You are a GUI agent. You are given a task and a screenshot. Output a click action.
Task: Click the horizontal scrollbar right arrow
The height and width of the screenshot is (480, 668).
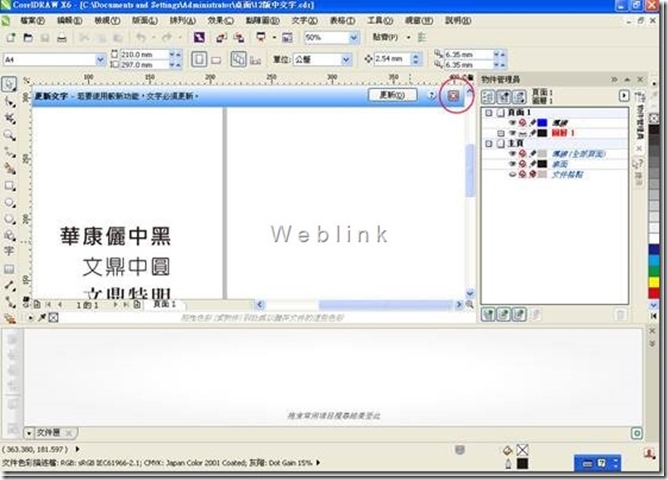[459, 305]
